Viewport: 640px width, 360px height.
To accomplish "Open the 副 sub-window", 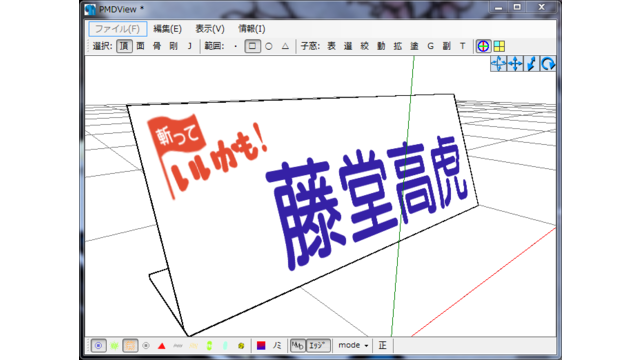I will pyautogui.click(x=447, y=46).
